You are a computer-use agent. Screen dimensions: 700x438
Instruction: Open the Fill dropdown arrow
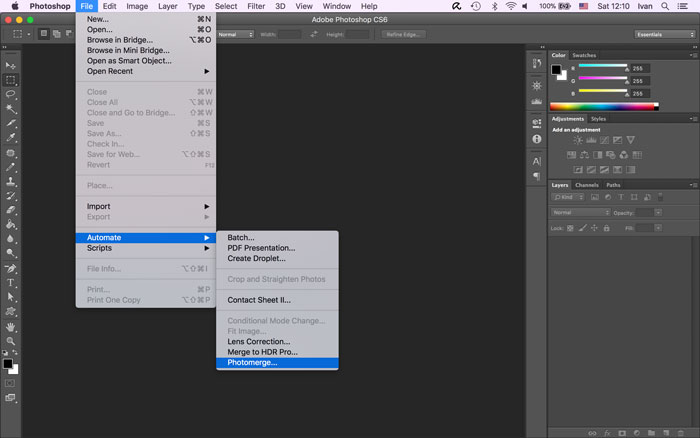click(x=658, y=228)
